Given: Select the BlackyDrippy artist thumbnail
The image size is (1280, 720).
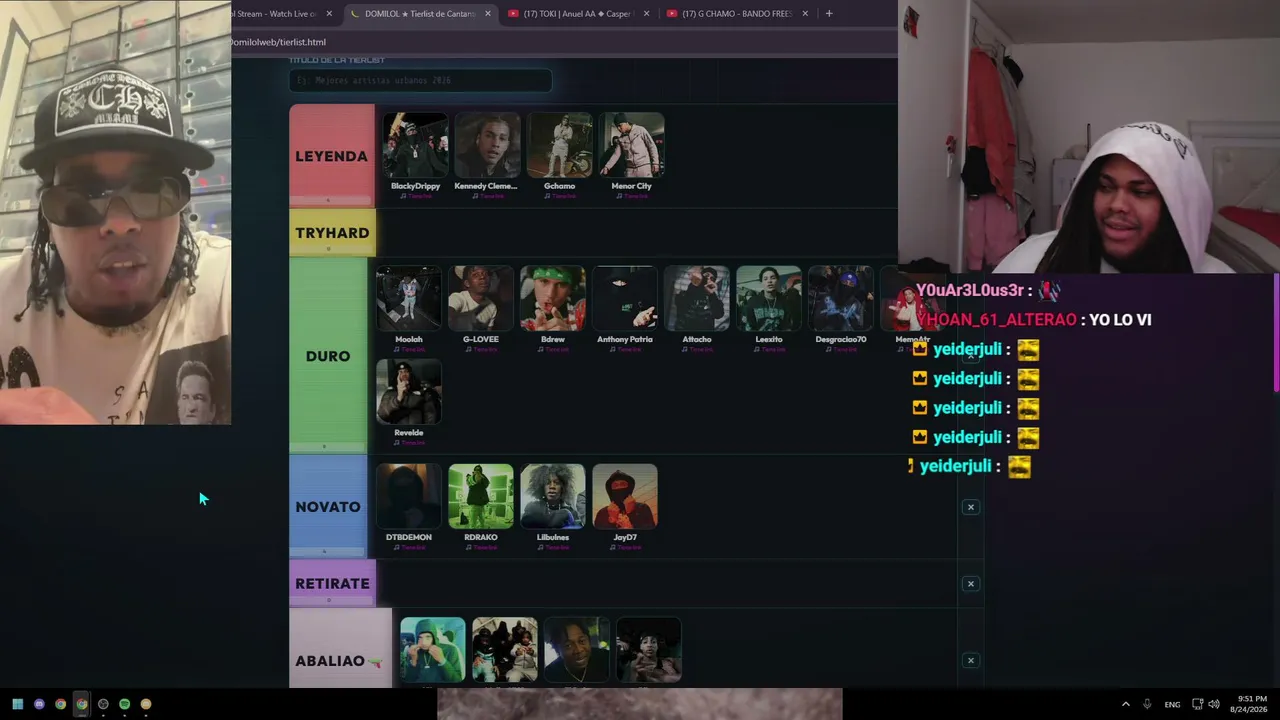Looking at the screenshot, I should (415, 145).
